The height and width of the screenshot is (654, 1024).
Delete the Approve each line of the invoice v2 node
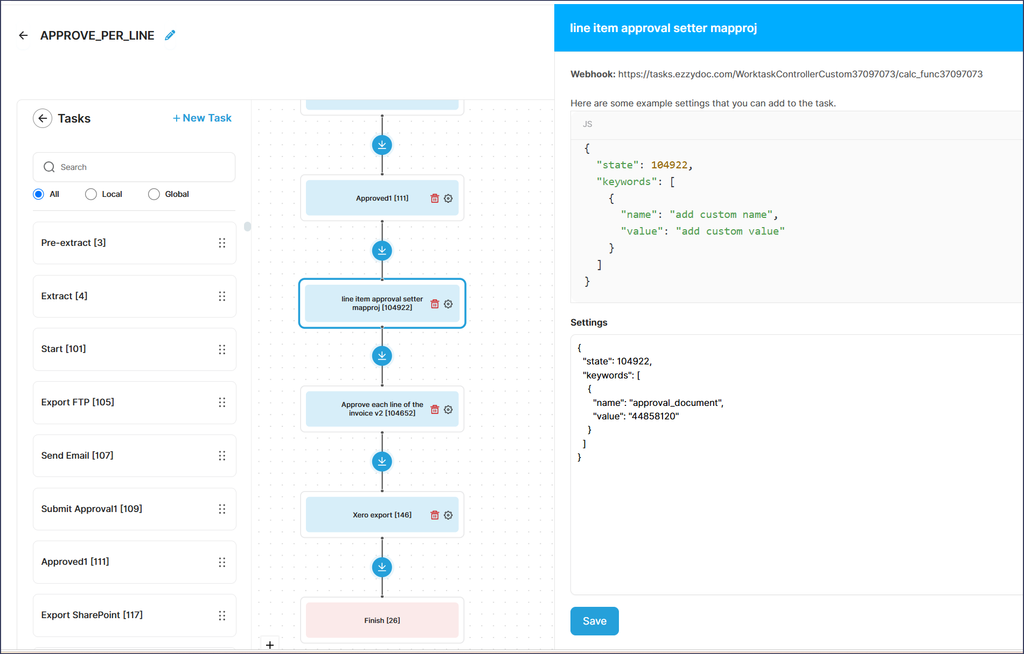pos(434,410)
